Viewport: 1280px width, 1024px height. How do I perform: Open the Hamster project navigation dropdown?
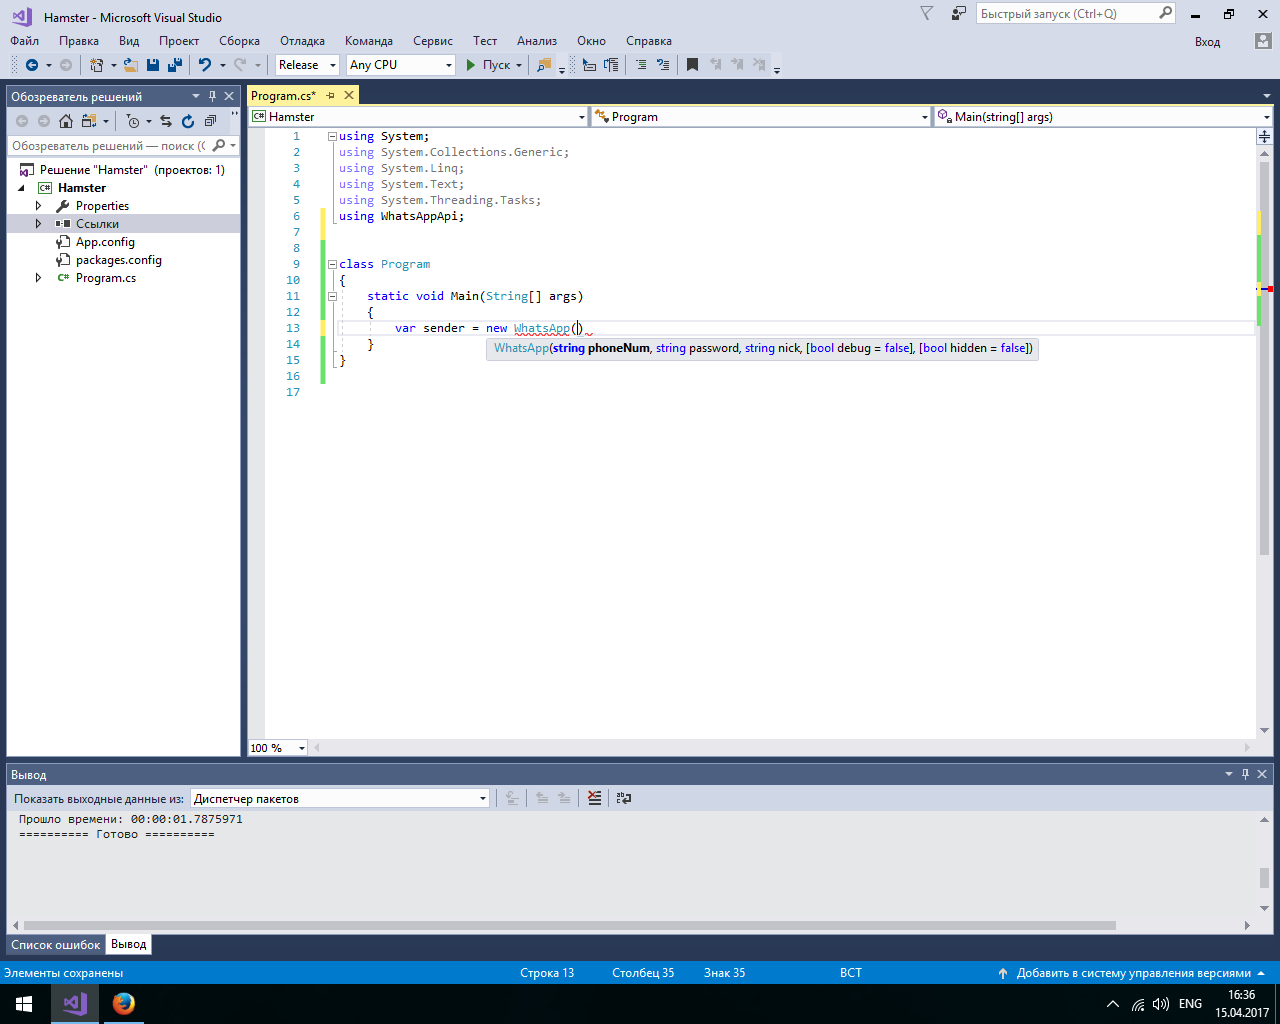582,117
